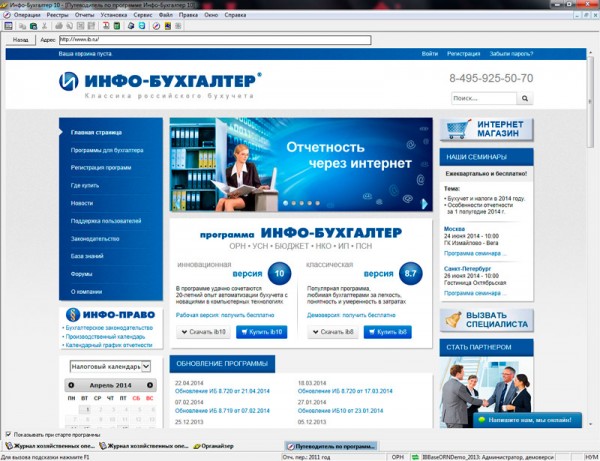Click the Войти link
The height and width of the screenshot is (461, 600).
[x=430, y=54]
